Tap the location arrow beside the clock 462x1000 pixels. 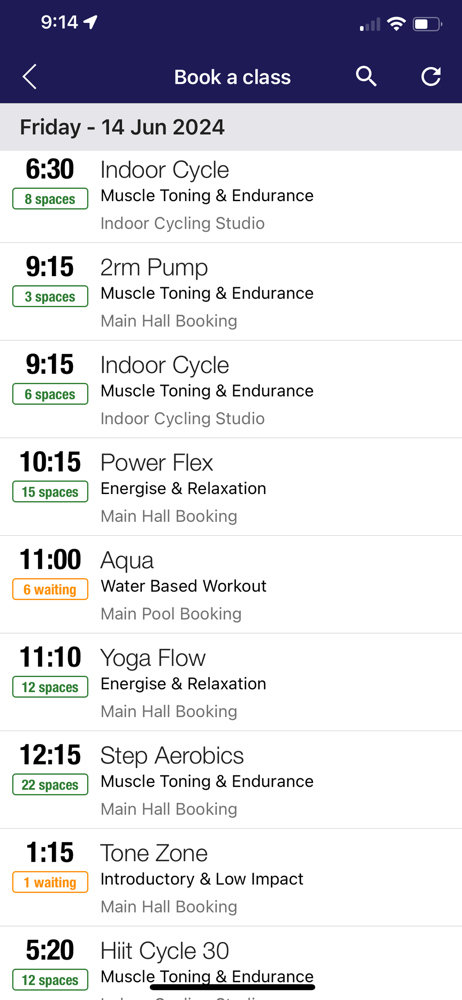pyautogui.click(x=91, y=22)
